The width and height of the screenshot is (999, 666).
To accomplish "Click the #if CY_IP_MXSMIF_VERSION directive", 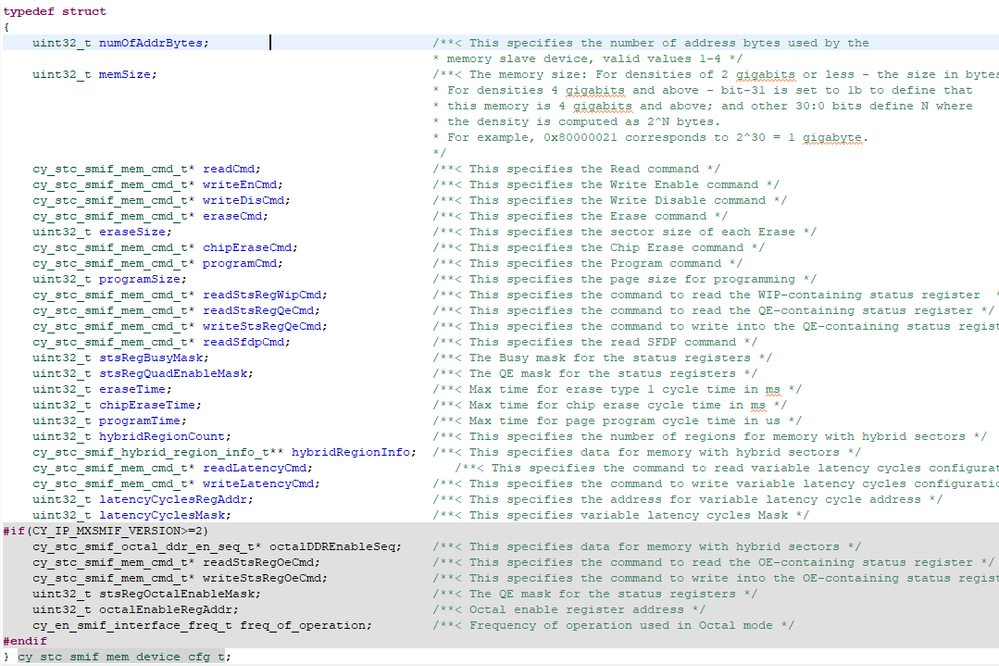I will (x=106, y=531).
